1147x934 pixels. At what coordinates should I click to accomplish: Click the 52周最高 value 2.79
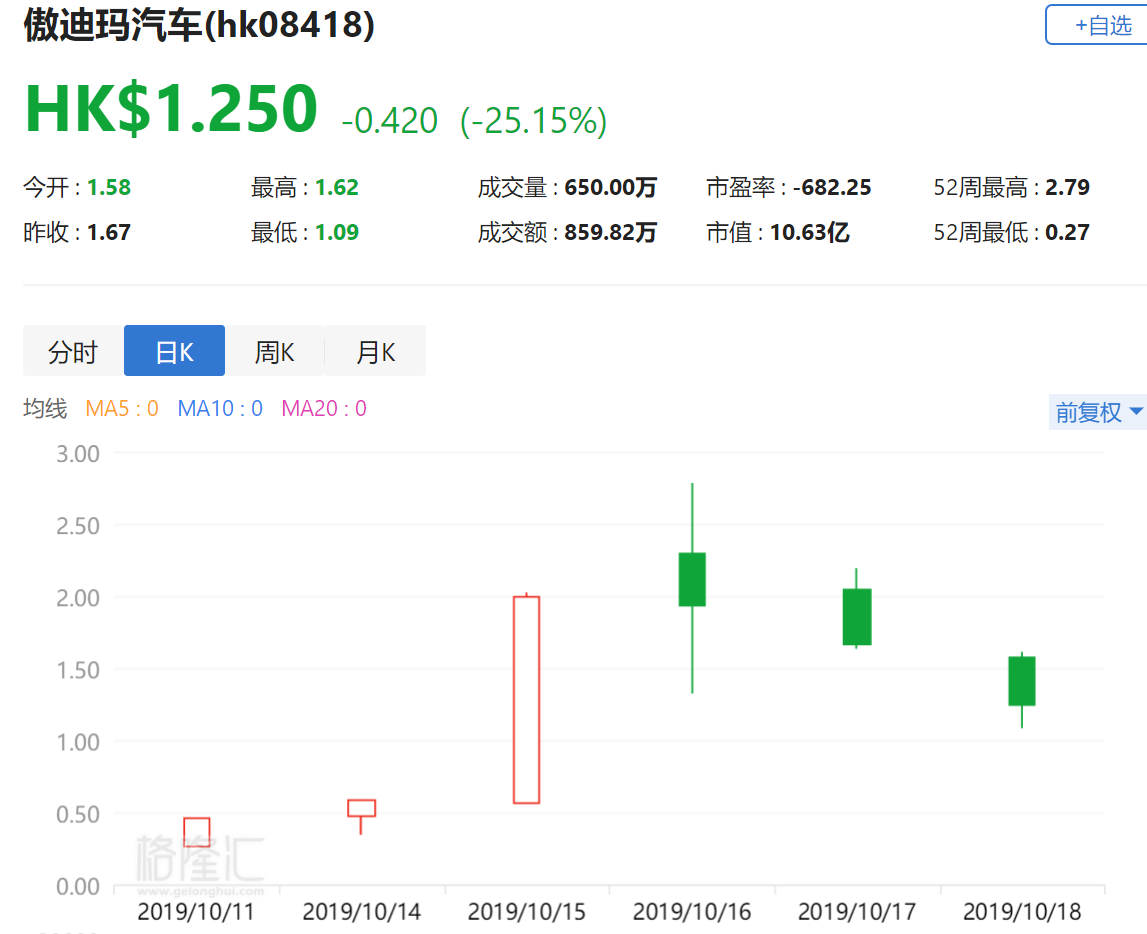(1067, 187)
